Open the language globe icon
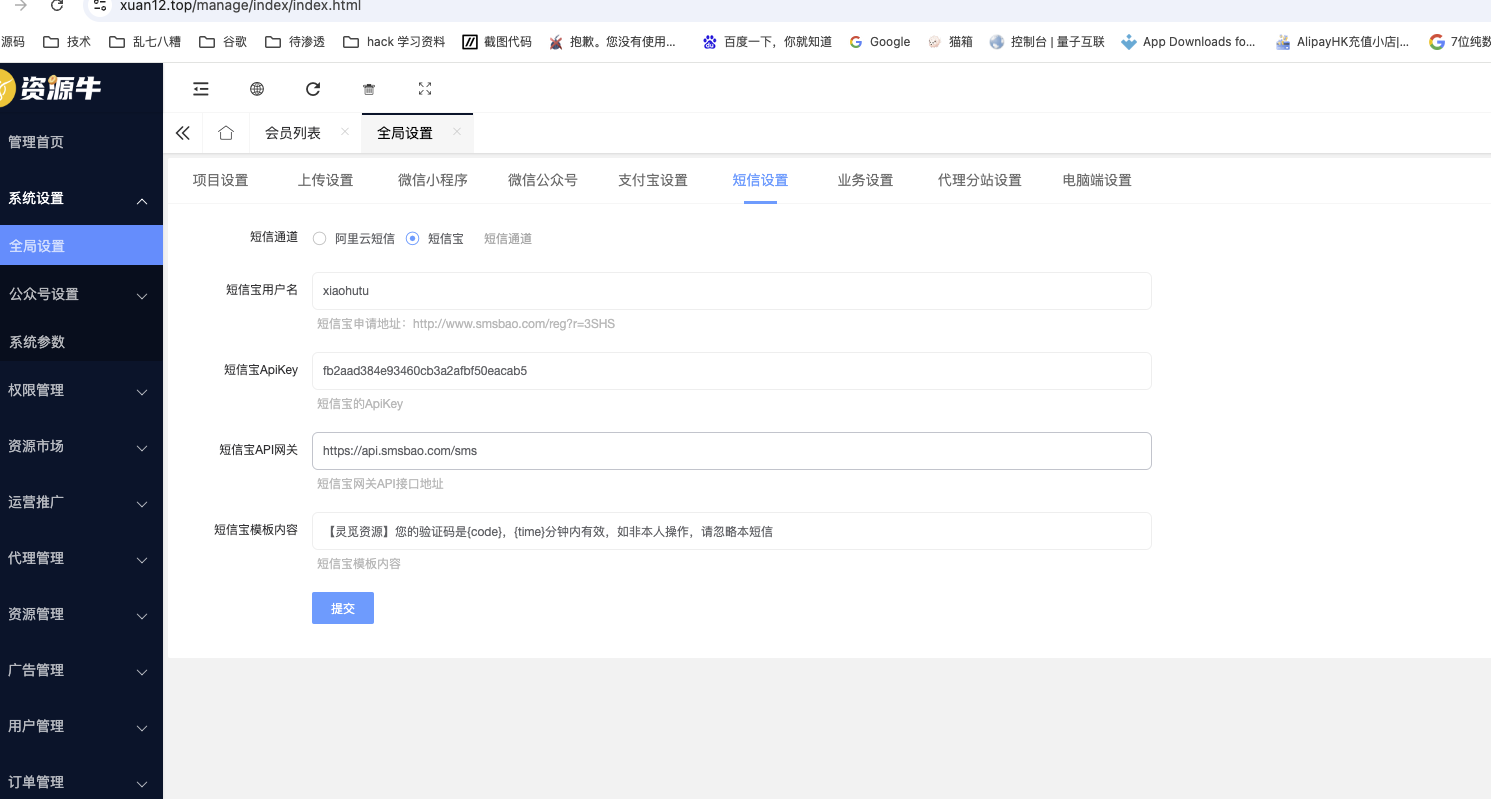The height and width of the screenshot is (799, 1491). click(x=257, y=89)
